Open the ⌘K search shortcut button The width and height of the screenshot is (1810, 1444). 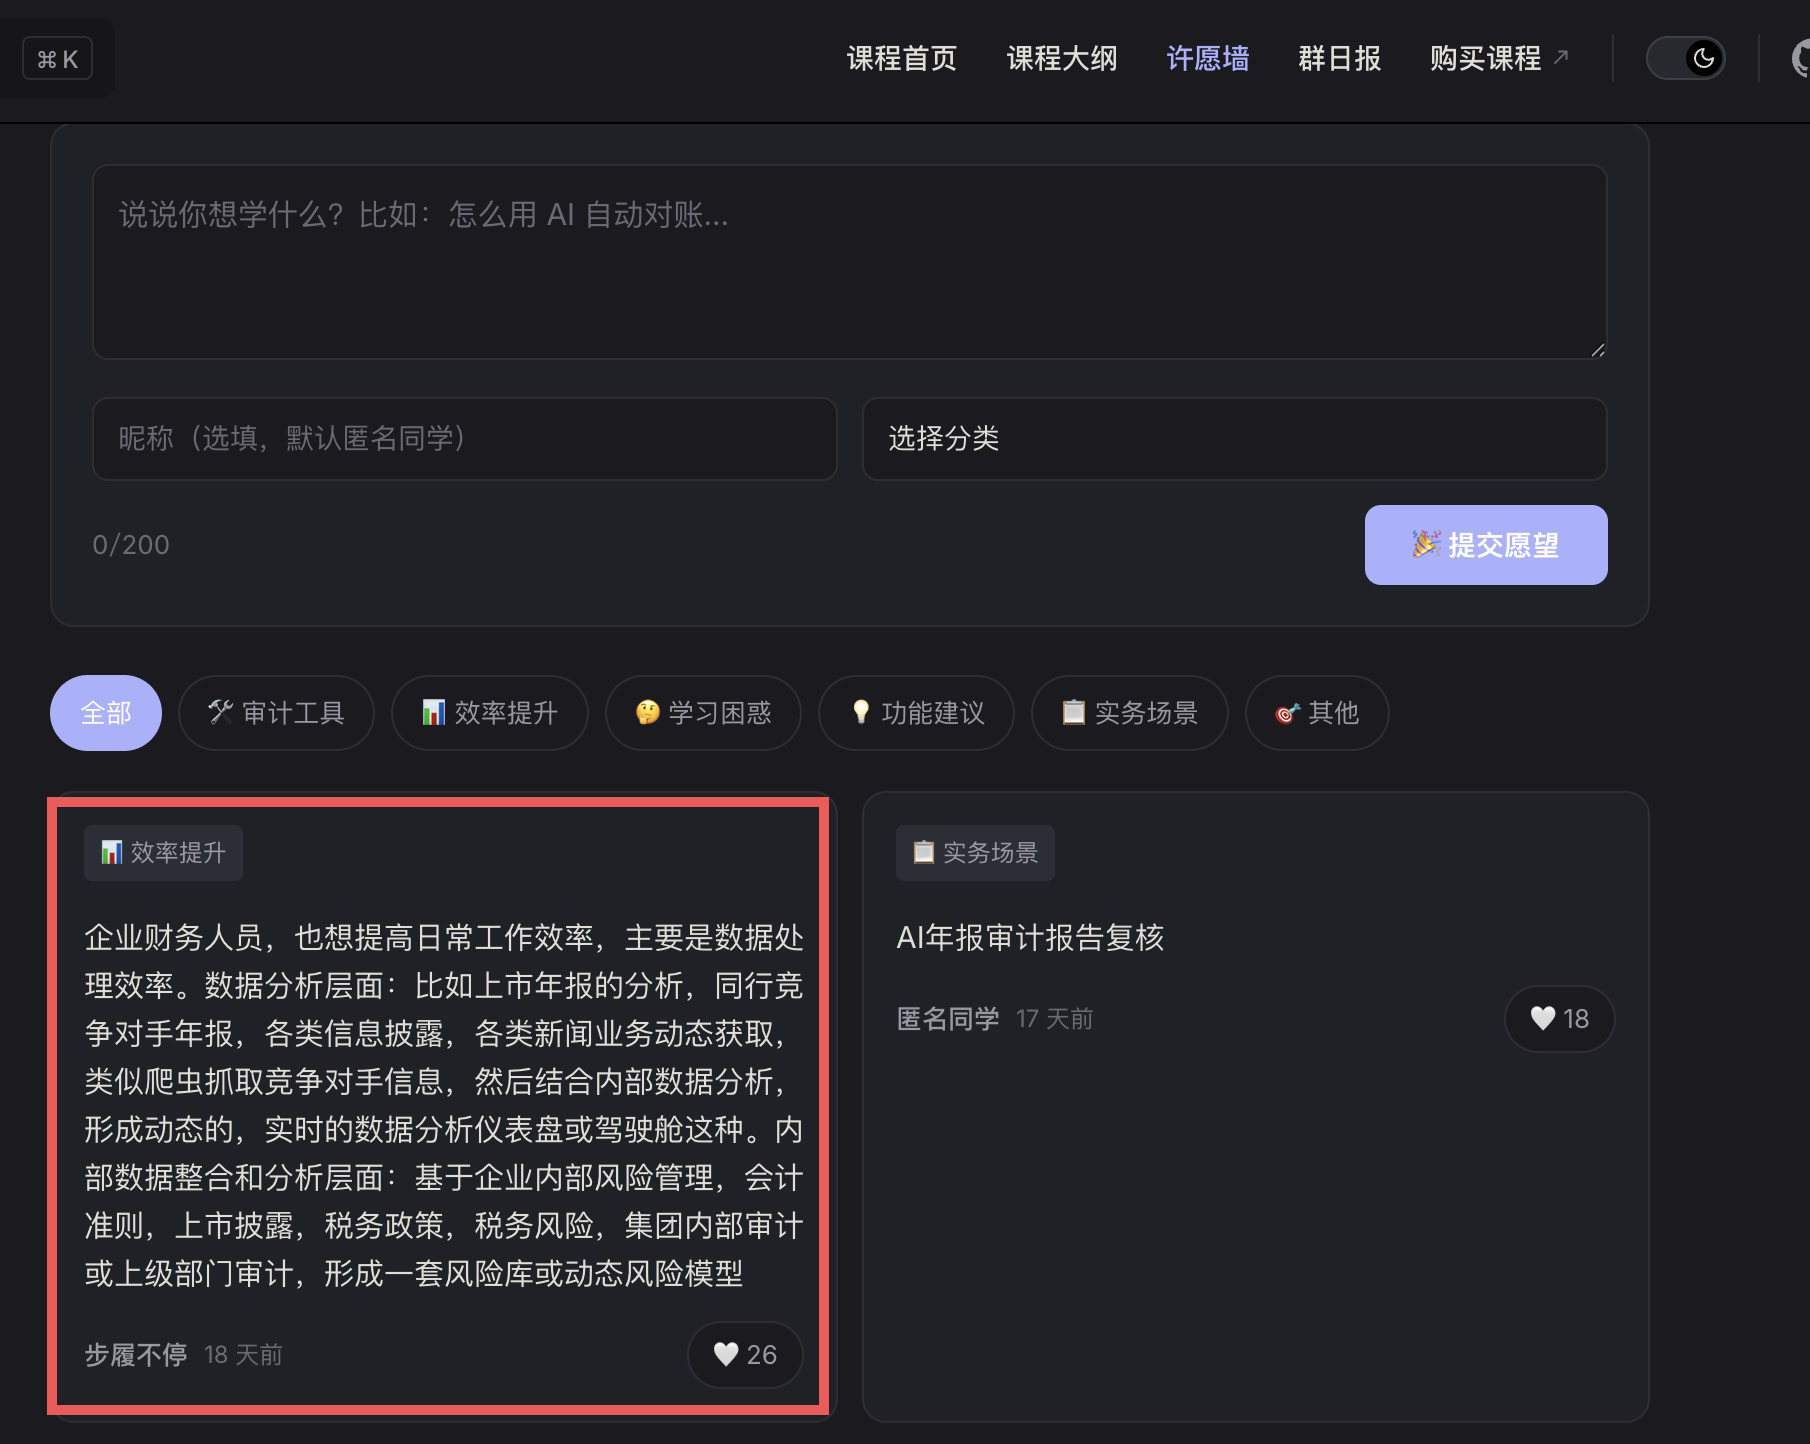coord(57,59)
